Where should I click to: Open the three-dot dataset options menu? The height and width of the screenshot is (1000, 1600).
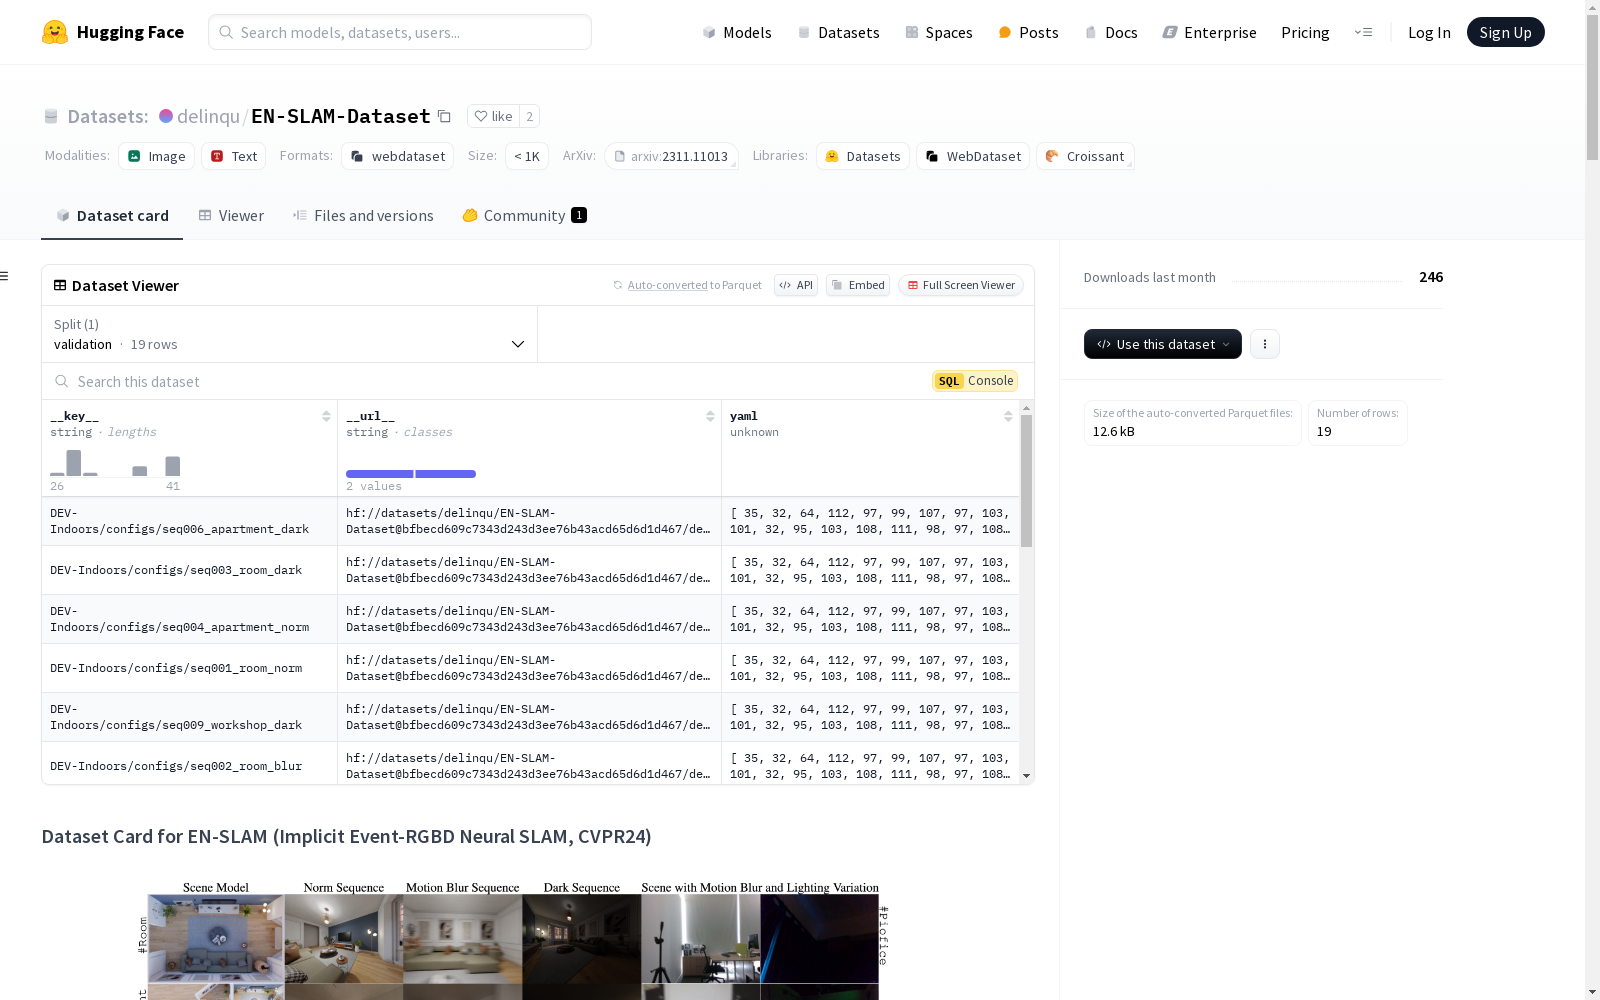tap(1265, 344)
